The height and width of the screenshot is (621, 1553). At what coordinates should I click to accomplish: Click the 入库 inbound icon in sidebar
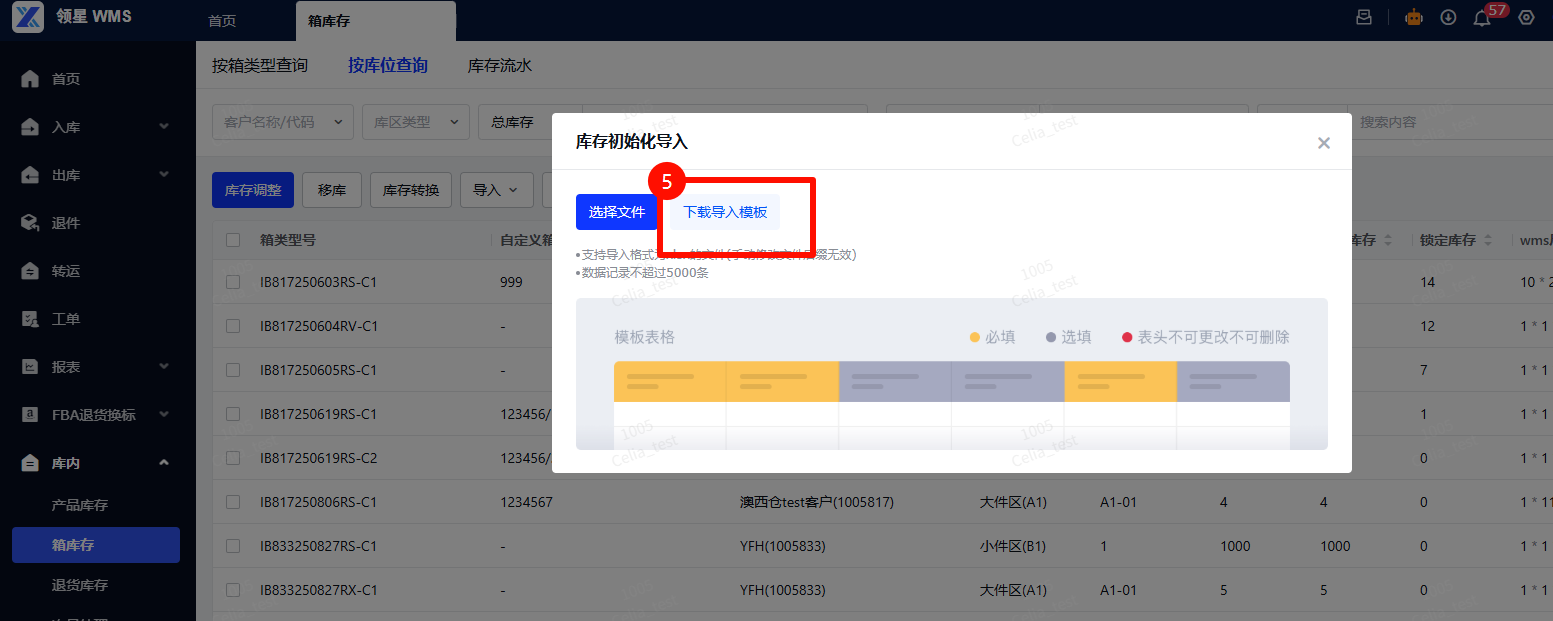click(x=30, y=127)
